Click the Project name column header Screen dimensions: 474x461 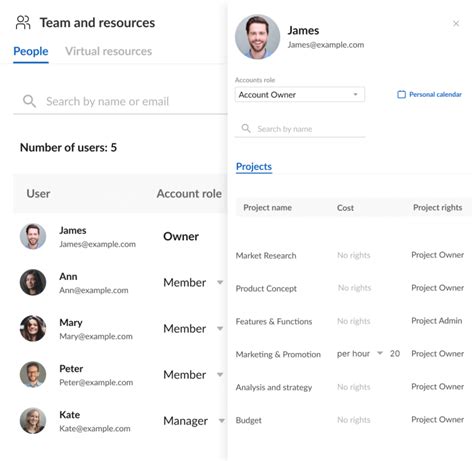[267, 208]
